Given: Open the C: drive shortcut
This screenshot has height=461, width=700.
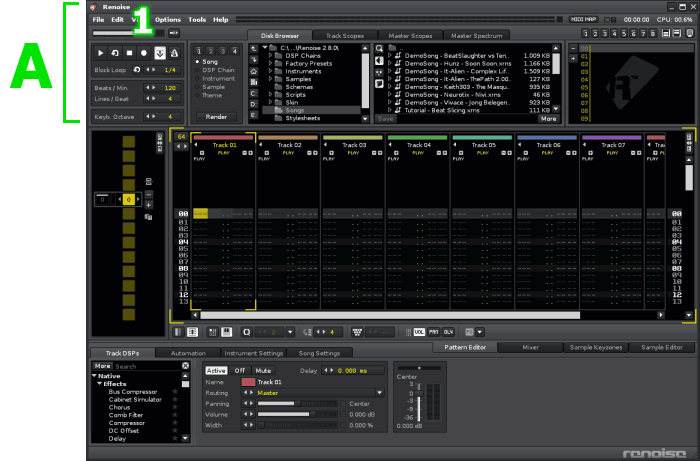Looking at the screenshot, I should coord(254,93).
